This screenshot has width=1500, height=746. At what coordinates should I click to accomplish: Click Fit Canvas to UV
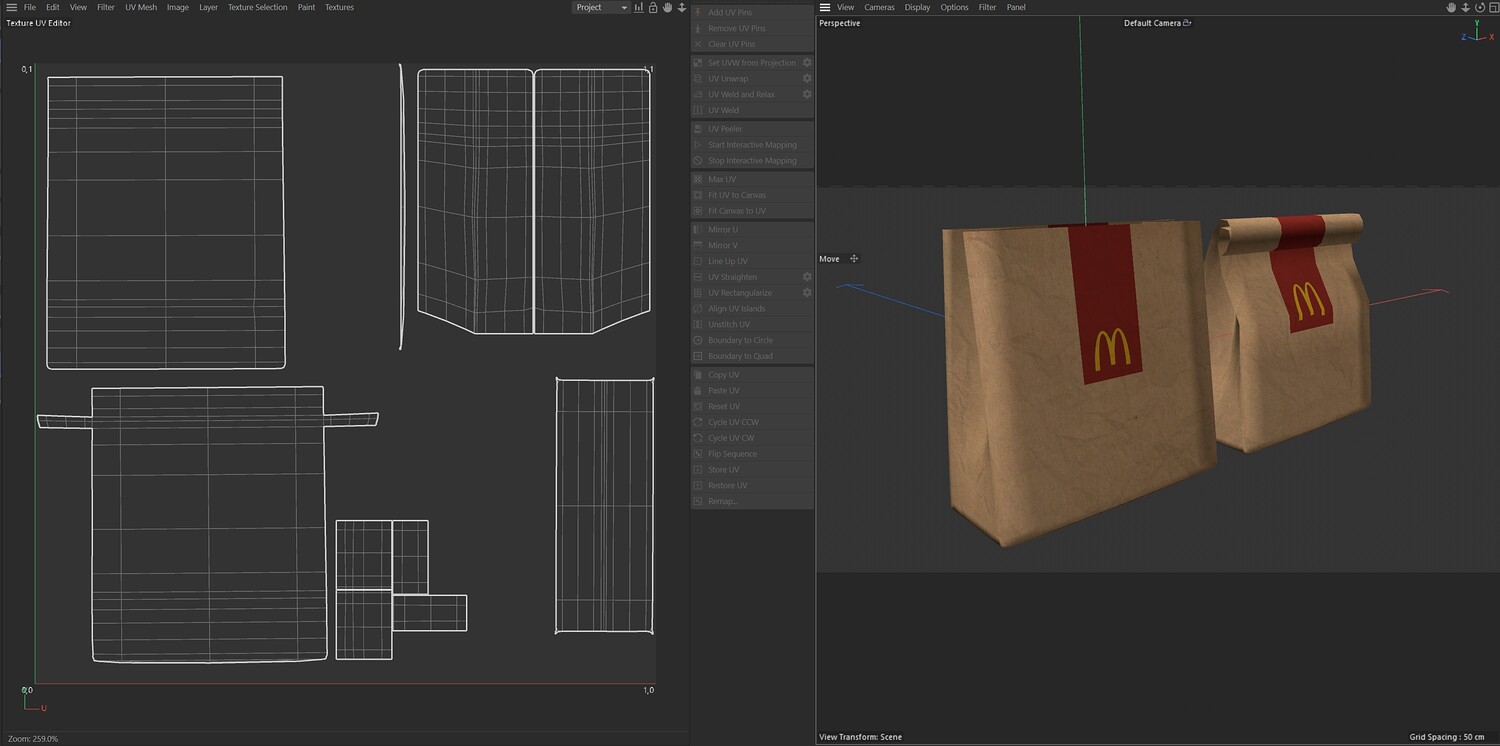[752, 211]
